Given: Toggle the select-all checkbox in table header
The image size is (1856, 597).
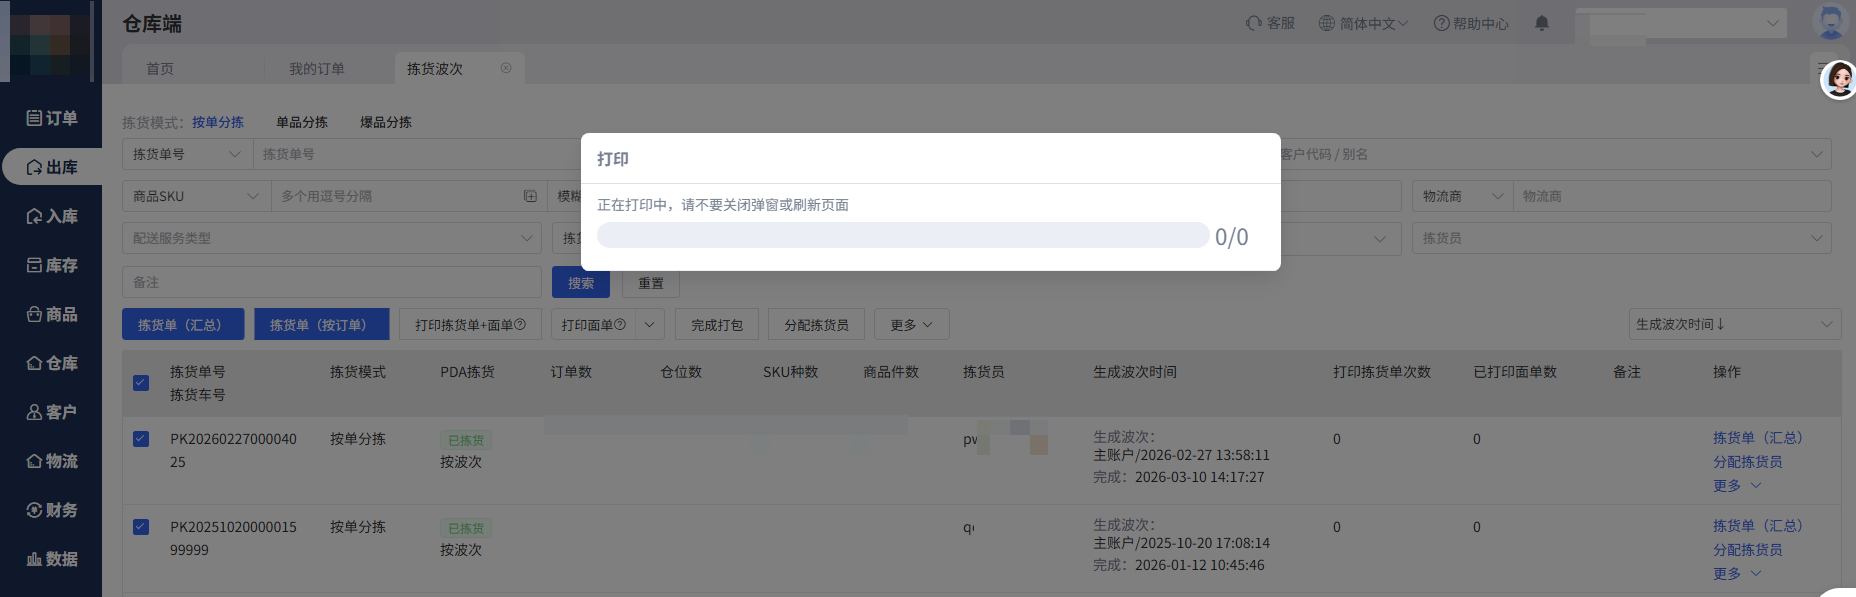Looking at the screenshot, I should 141,383.
